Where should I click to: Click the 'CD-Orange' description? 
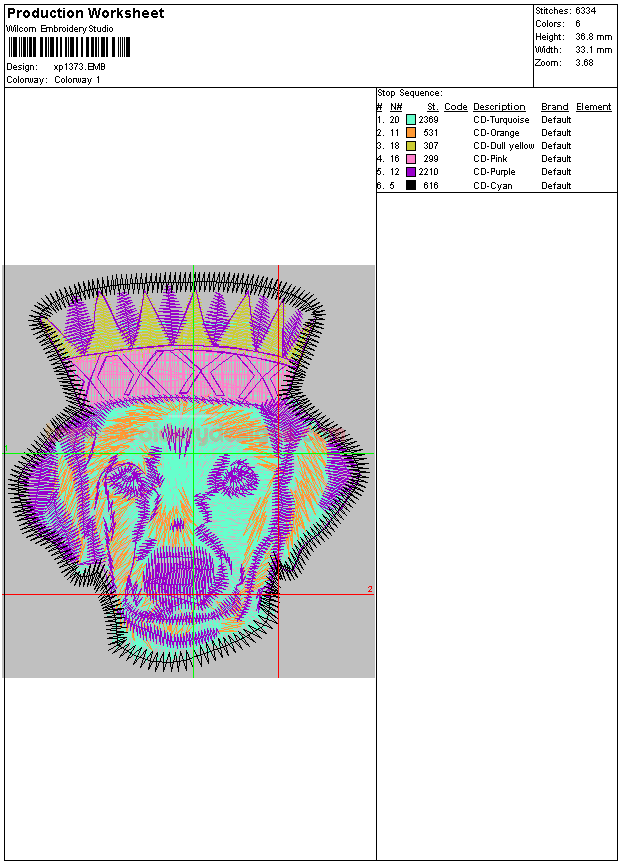[496, 133]
